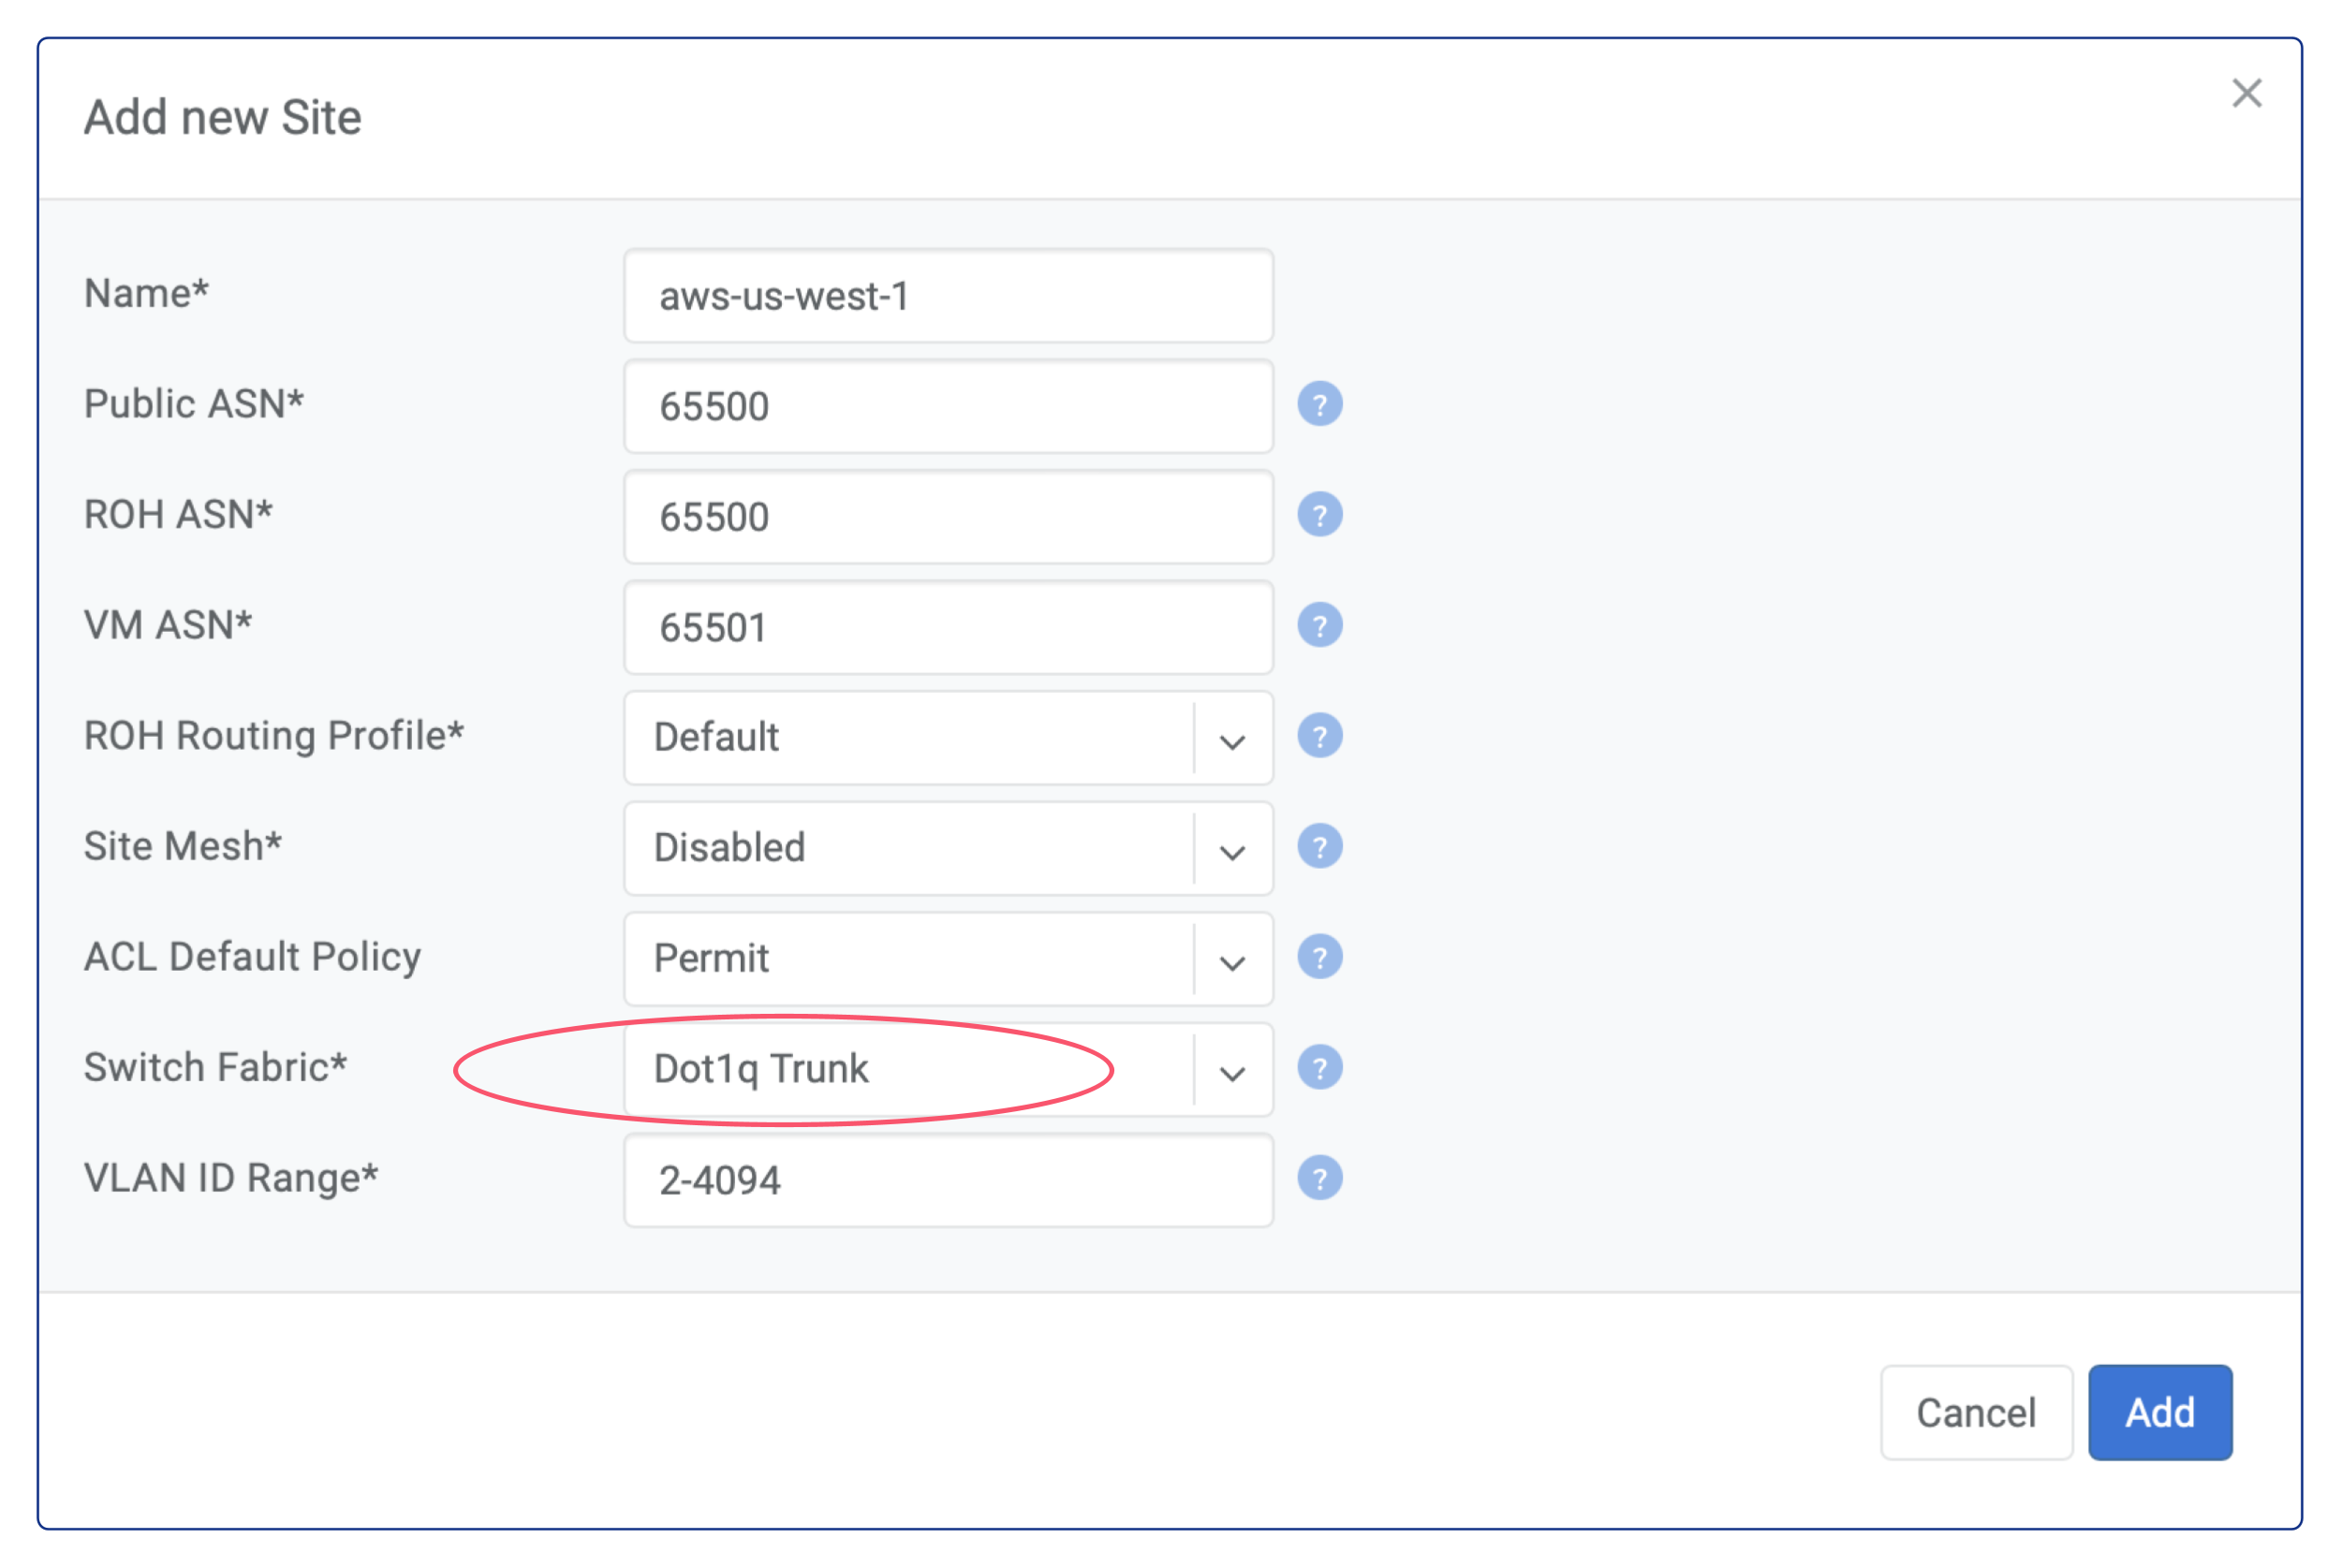Click the Name field containing aws-us-west-1
This screenshot has width=2341, height=1568.
point(948,296)
